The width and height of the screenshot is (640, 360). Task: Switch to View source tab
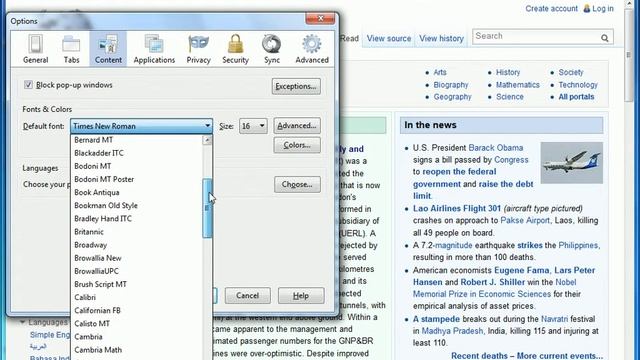click(389, 38)
